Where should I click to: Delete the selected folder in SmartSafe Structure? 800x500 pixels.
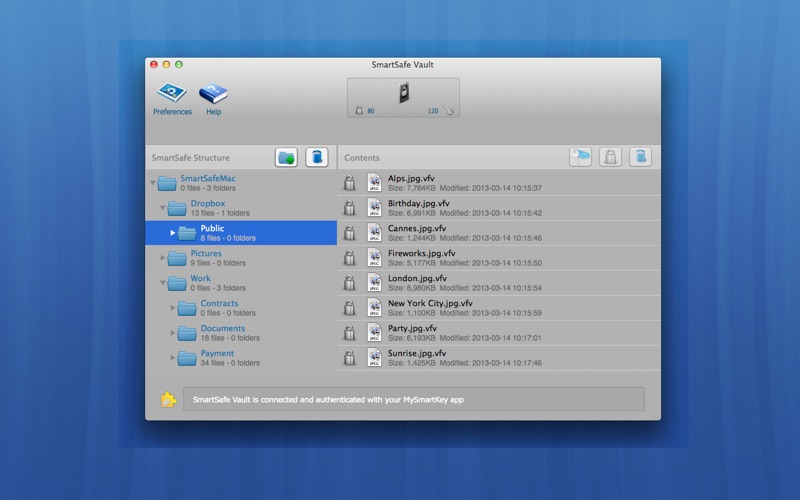(x=316, y=157)
